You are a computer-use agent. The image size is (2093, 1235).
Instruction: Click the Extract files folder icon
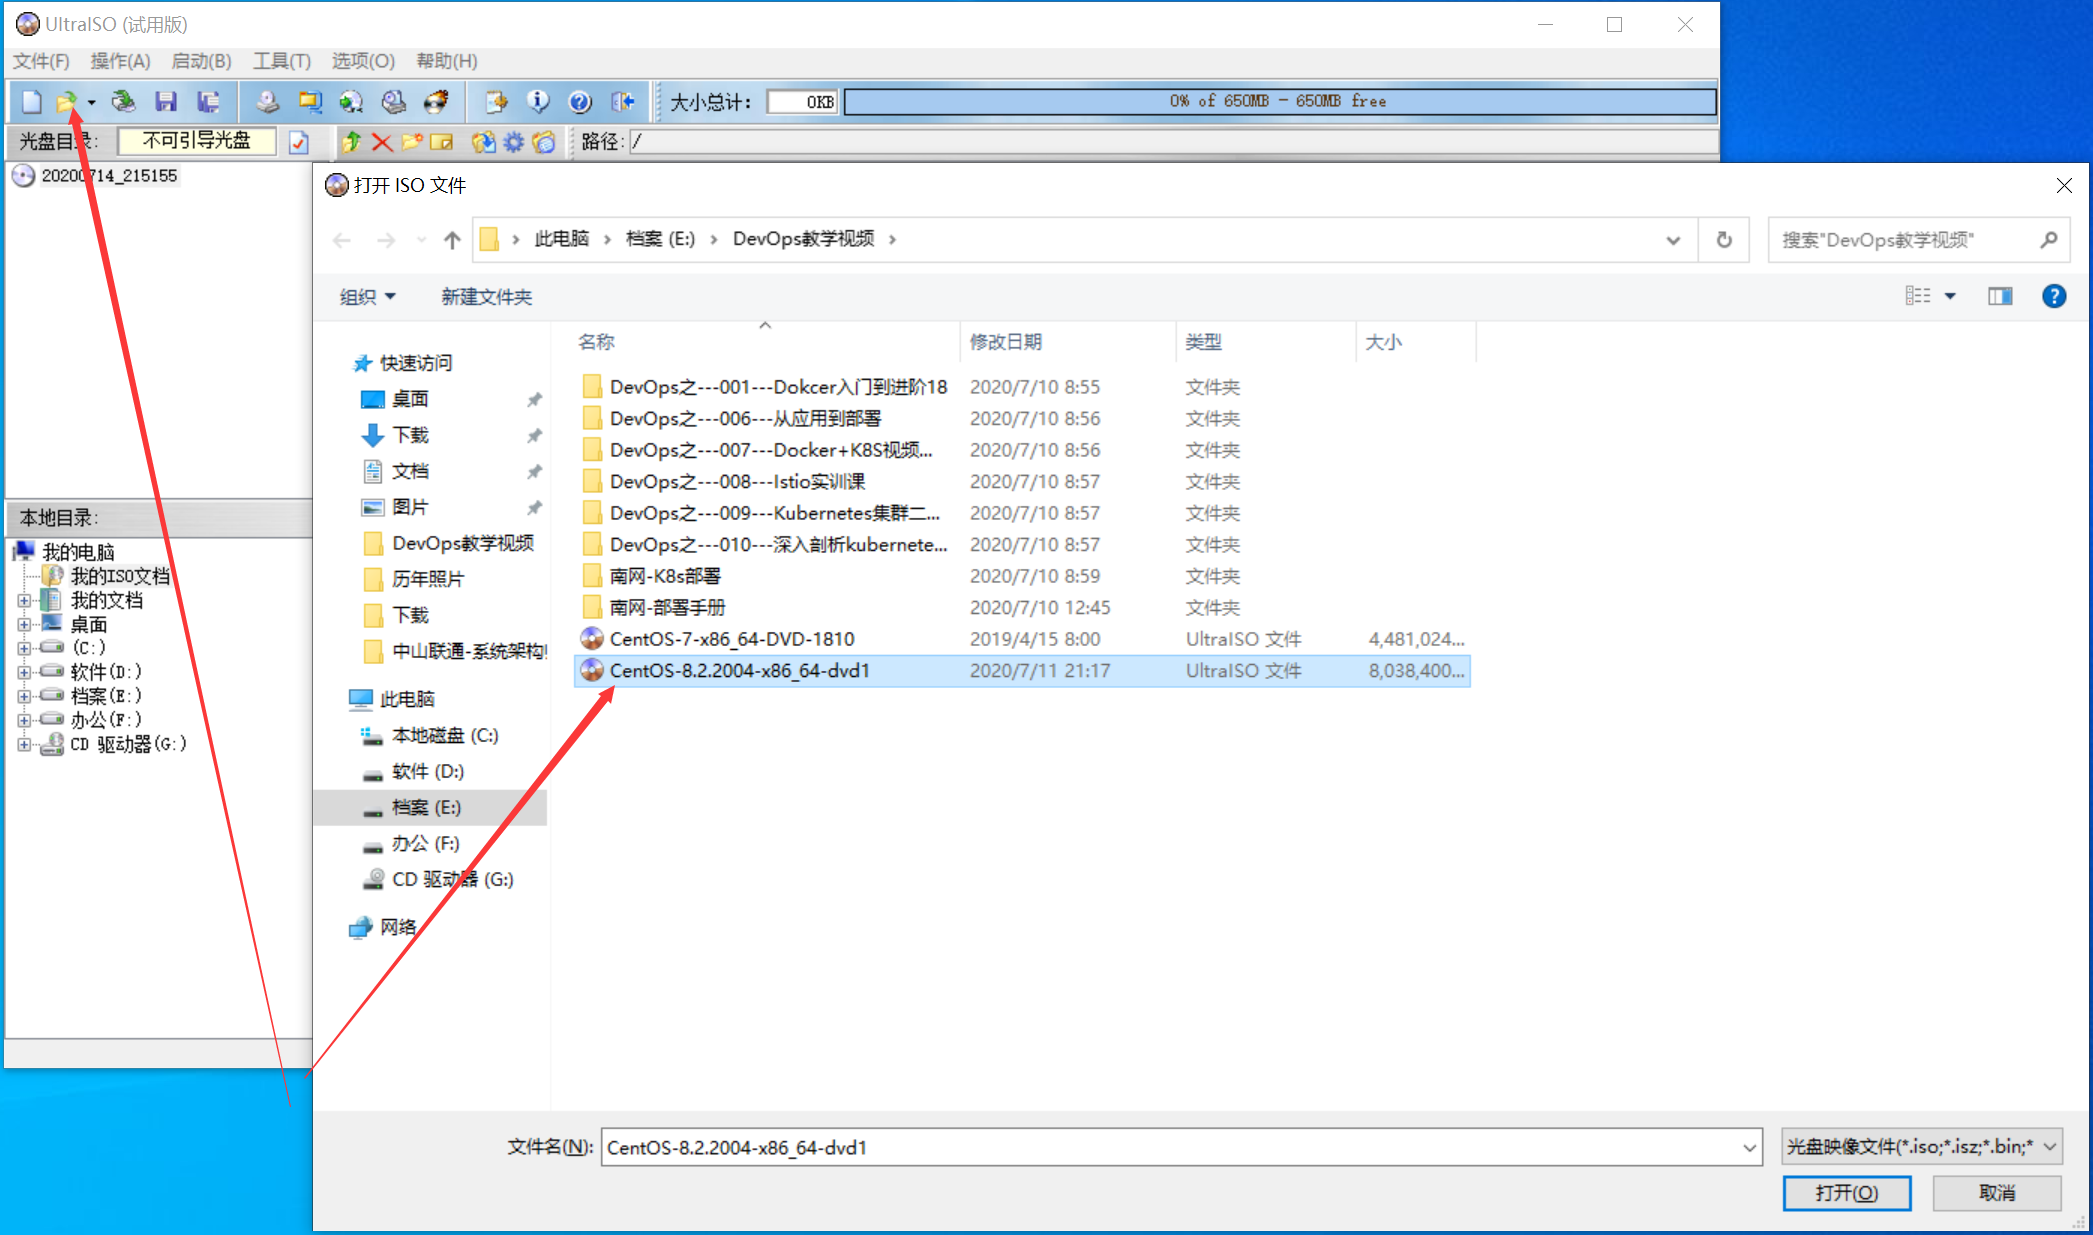coord(484,143)
